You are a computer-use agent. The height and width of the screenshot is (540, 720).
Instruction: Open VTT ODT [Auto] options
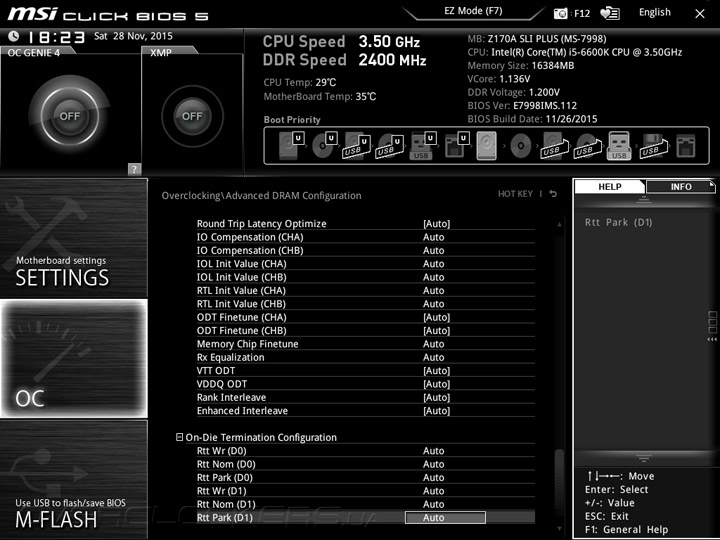(x=436, y=371)
